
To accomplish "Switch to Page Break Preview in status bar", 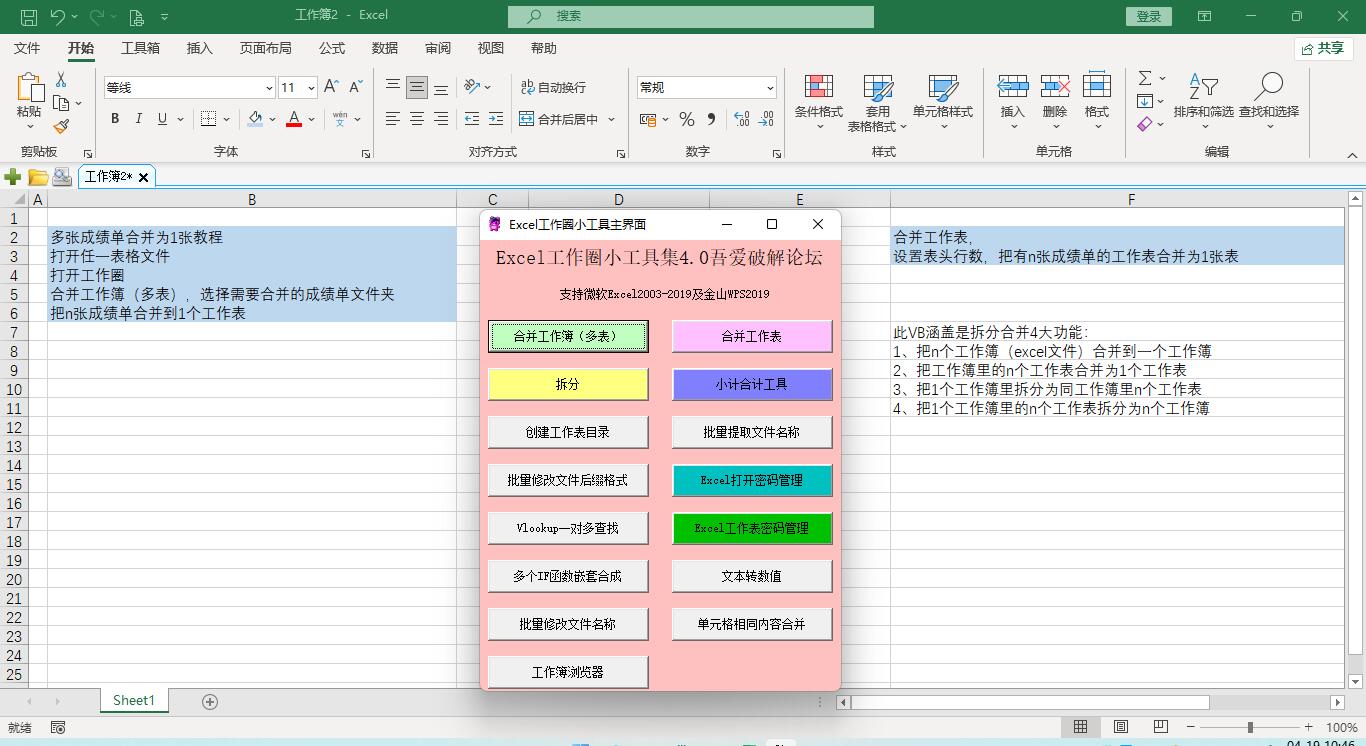I will click(x=1160, y=727).
